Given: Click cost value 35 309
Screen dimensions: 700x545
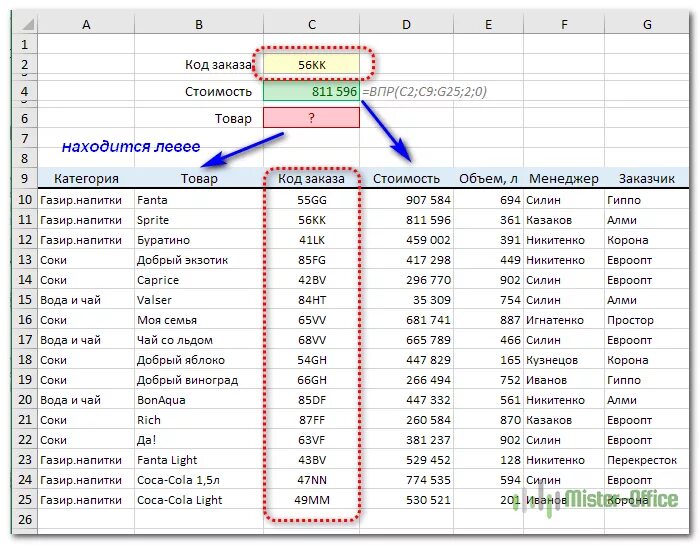Looking at the screenshot, I should [406, 300].
